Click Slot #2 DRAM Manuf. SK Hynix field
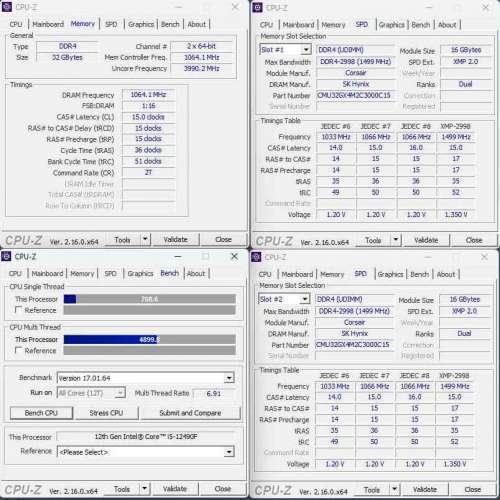The height and width of the screenshot is (500, 500). (x=354, y=333)
